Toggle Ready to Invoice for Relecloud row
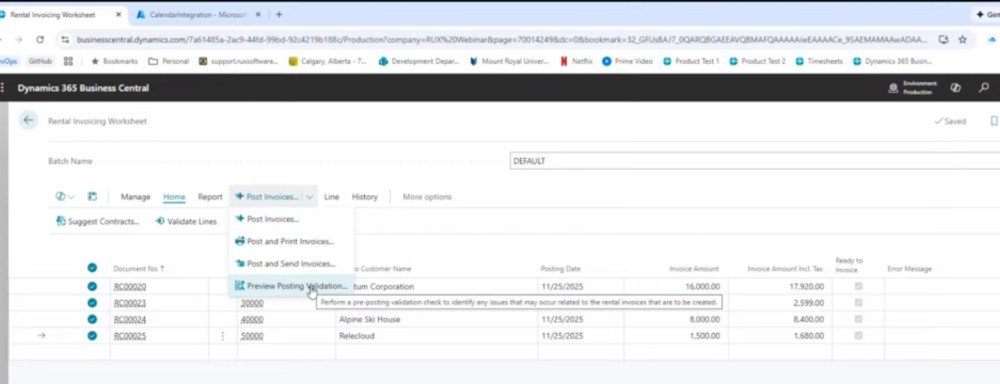 (858, 336)
